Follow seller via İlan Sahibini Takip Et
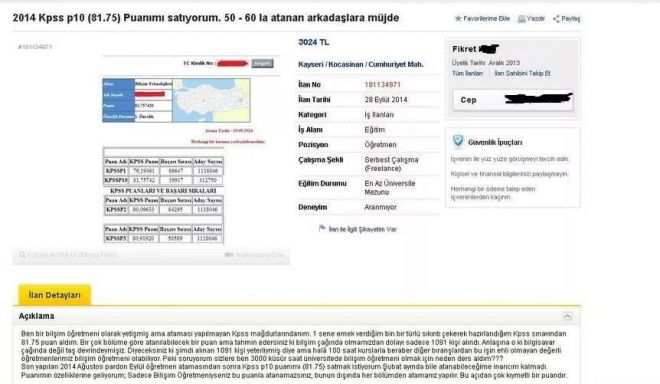This screenshot has width=660, height=384. pyautogui.click(x=522, y=73)
